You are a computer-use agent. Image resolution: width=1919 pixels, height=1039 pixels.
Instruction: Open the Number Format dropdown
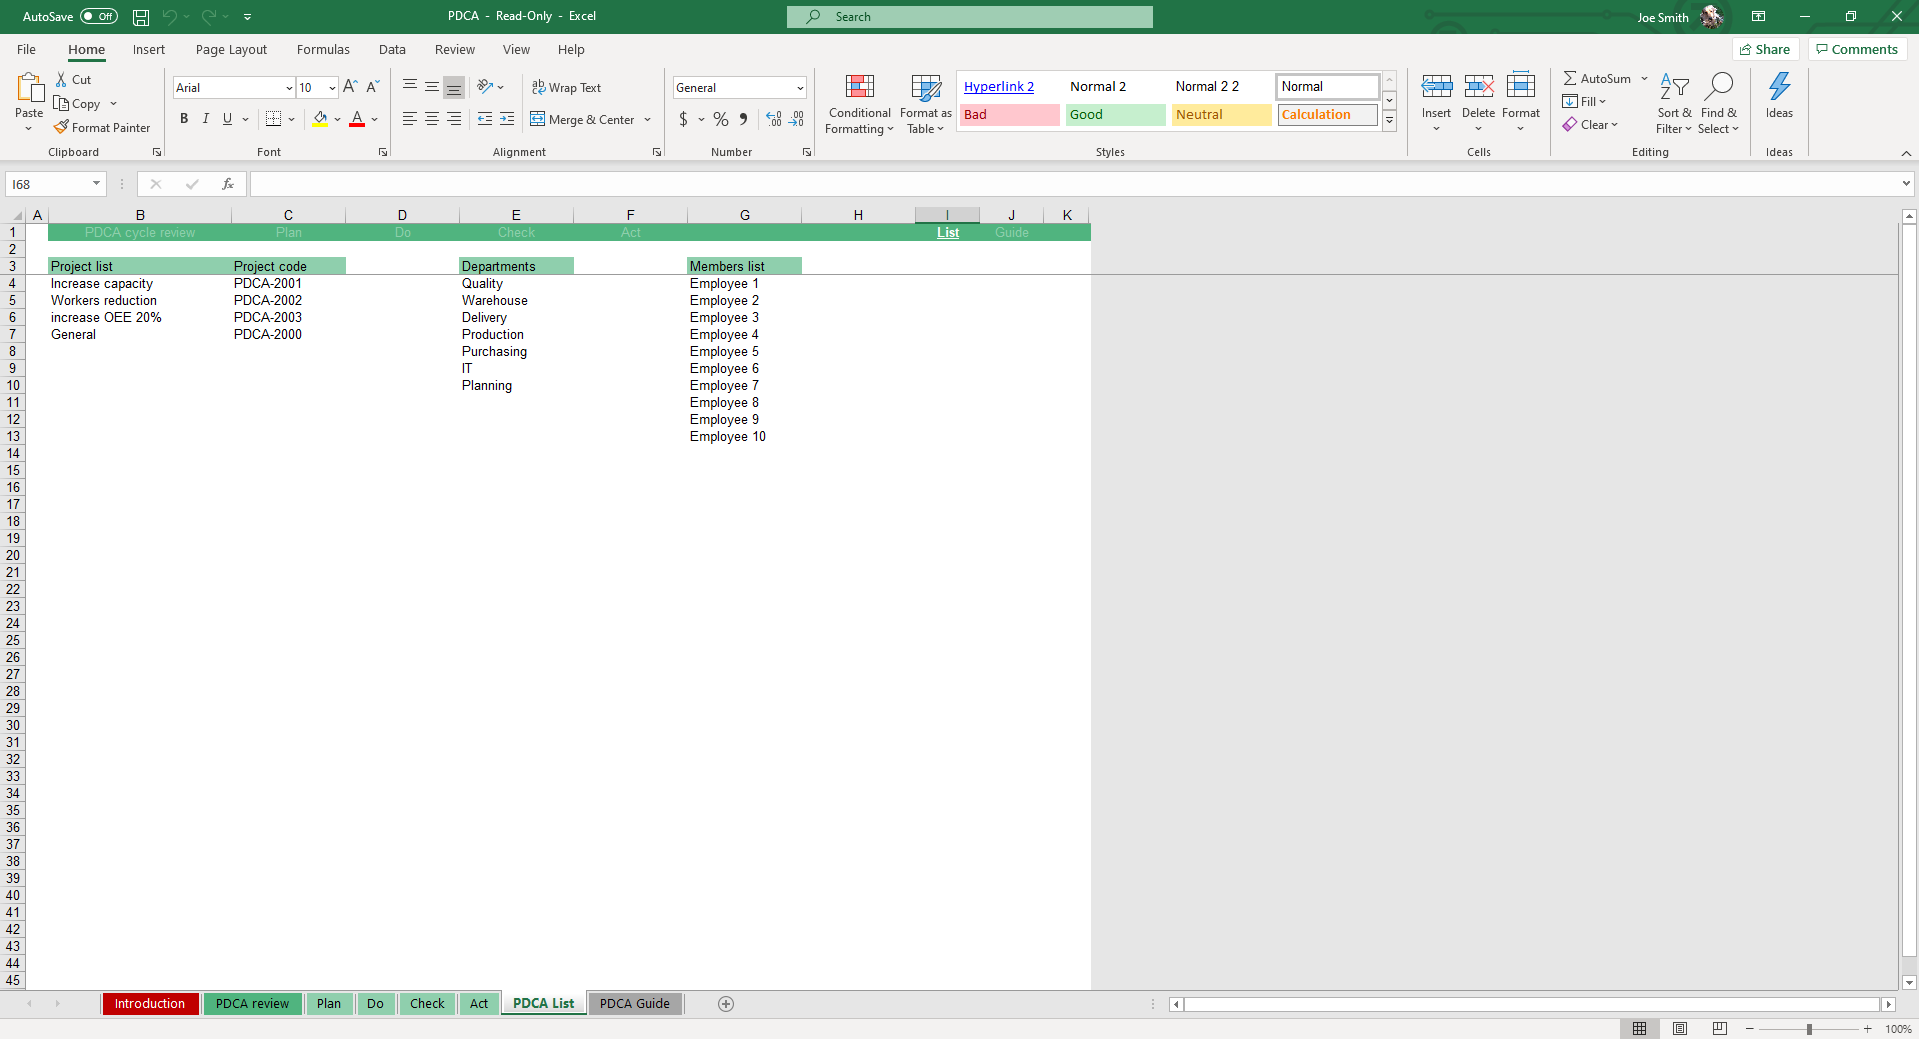[x=800, y=88]
